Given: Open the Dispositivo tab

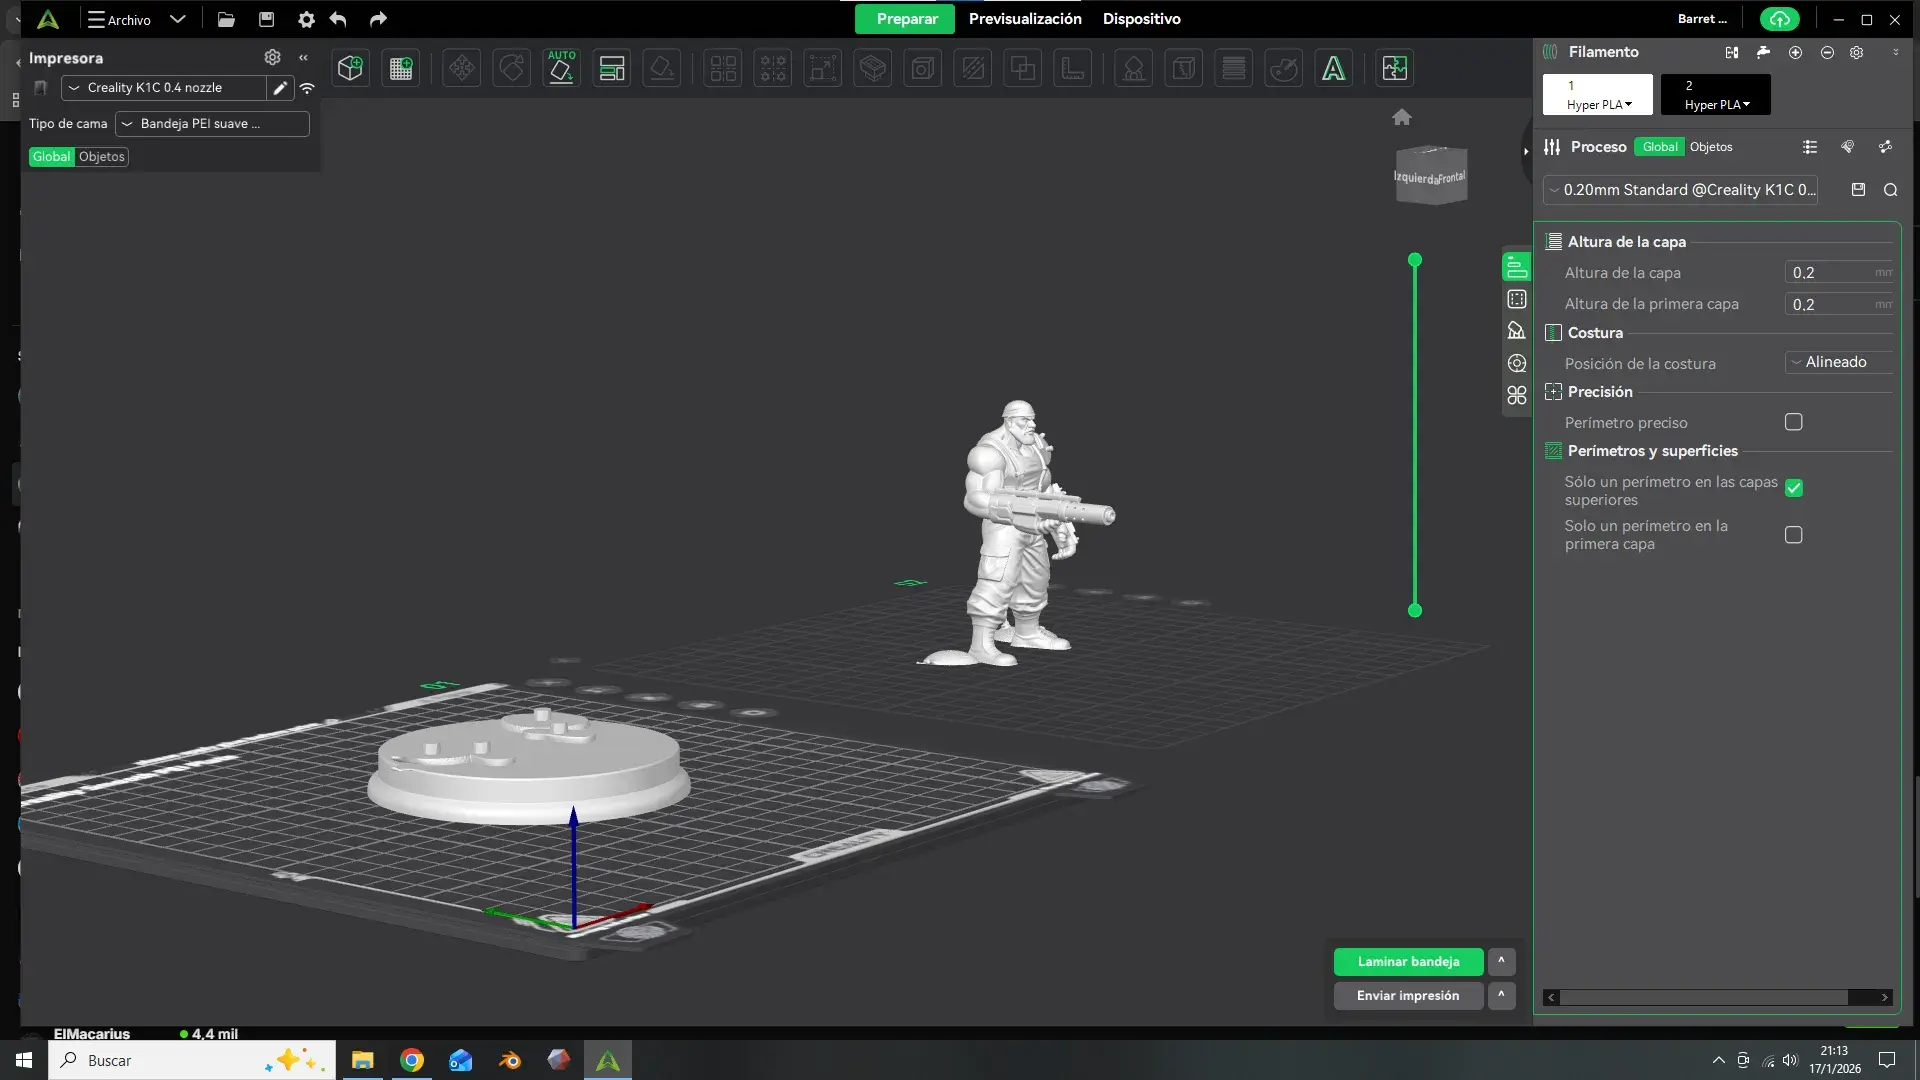Looking at the screenshot, I should coord(1141,19).
